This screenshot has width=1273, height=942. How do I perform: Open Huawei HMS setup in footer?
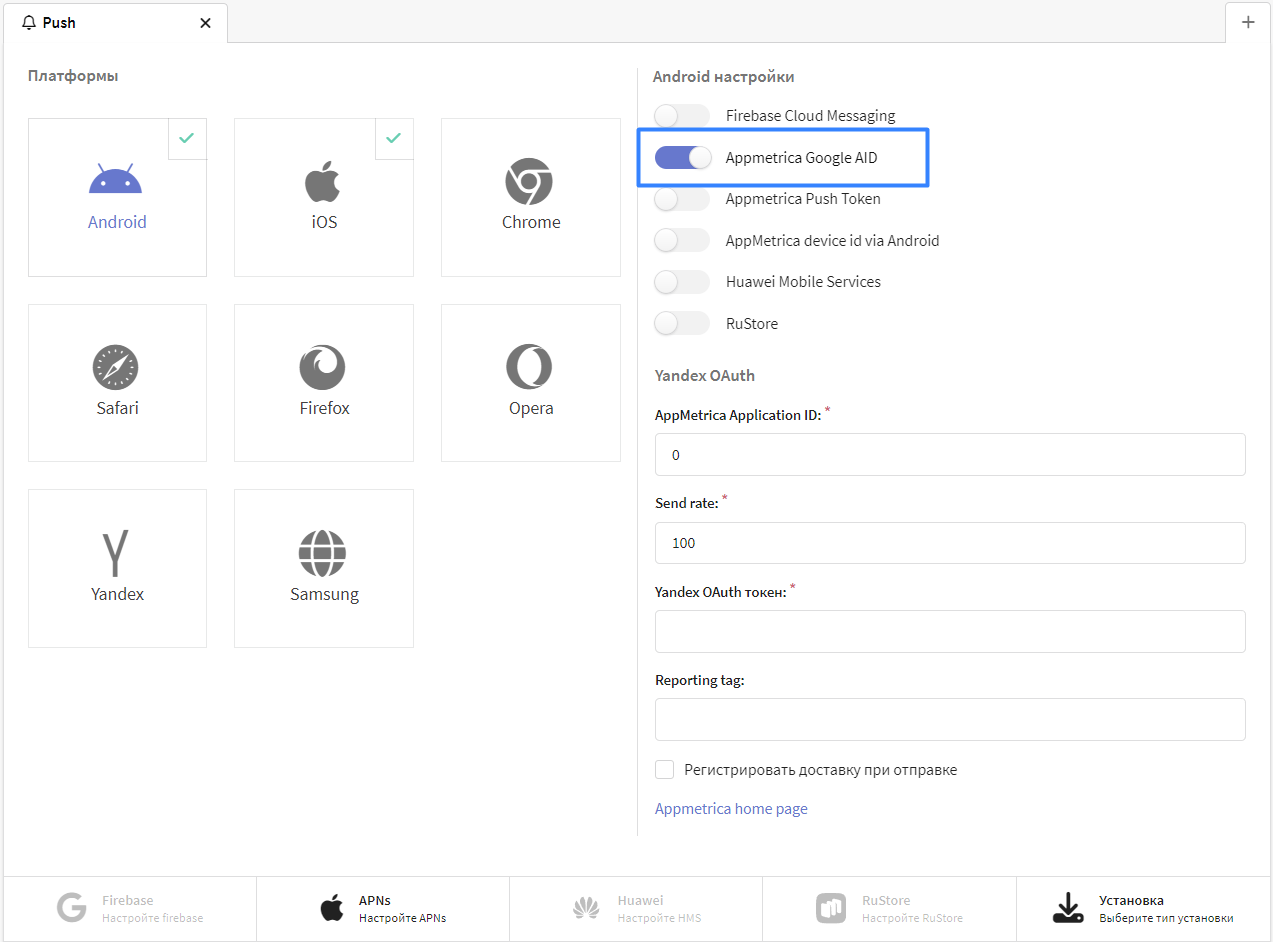[636, 908]
